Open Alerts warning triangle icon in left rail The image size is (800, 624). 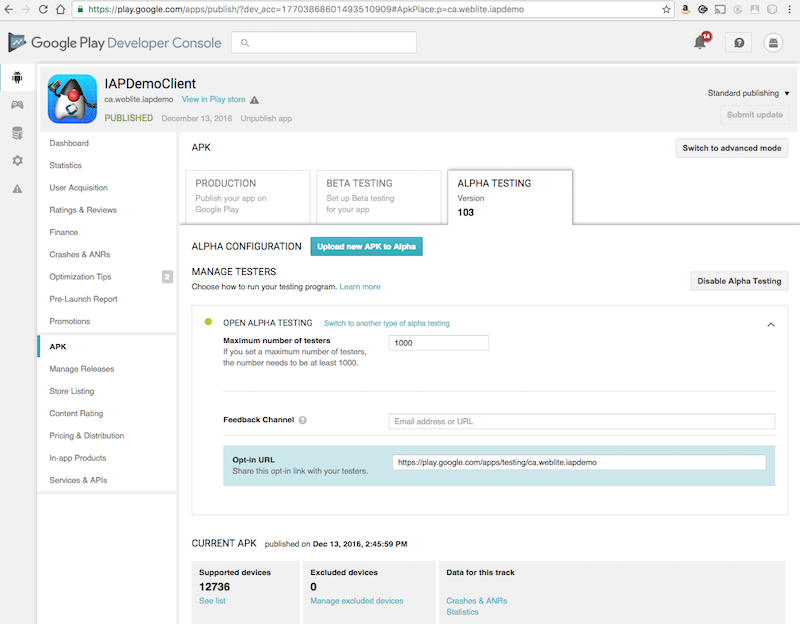click(17, 189)
